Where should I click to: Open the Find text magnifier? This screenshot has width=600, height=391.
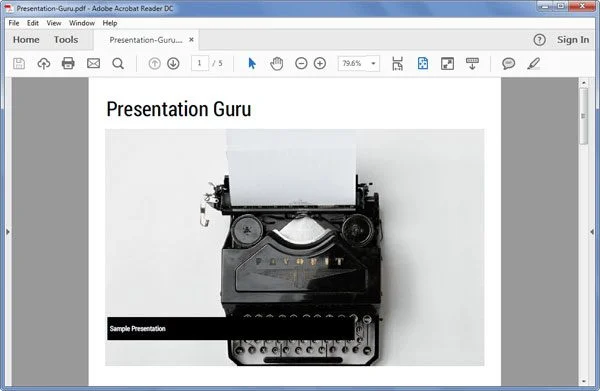pyautogui.click(x=118, y=64)
